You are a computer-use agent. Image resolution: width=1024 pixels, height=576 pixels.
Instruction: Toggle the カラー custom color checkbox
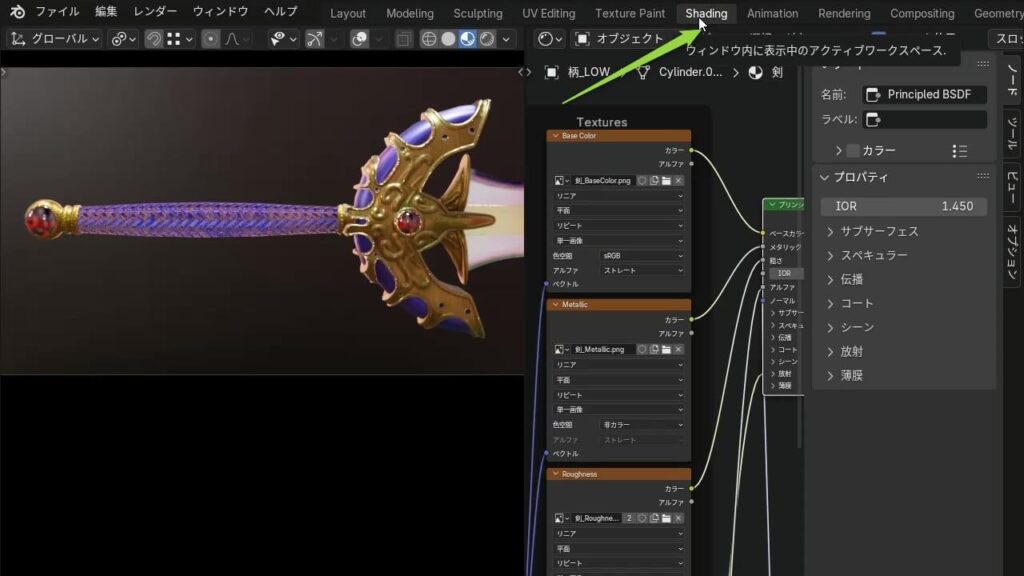pyautogui.click(x=853, y=151)
